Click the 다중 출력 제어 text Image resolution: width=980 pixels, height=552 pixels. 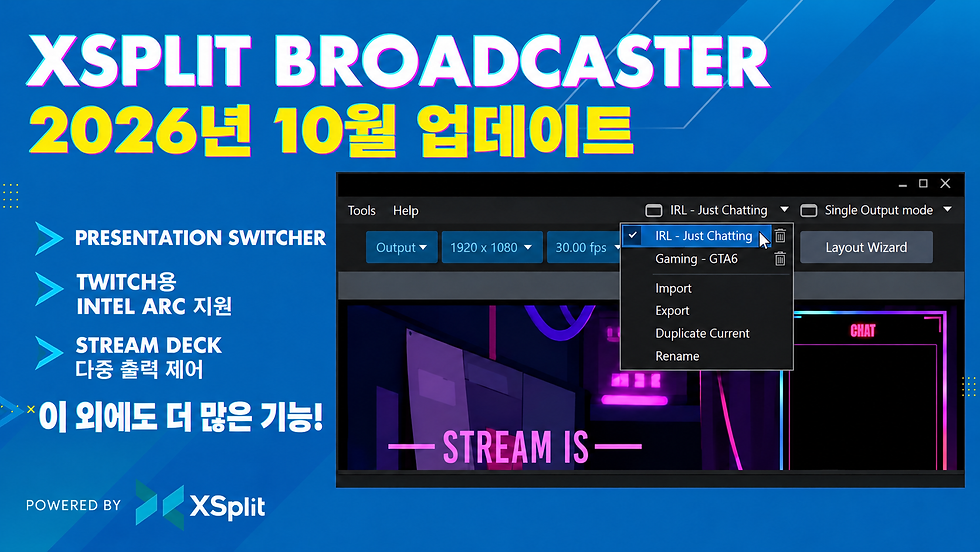pos(139,369)
